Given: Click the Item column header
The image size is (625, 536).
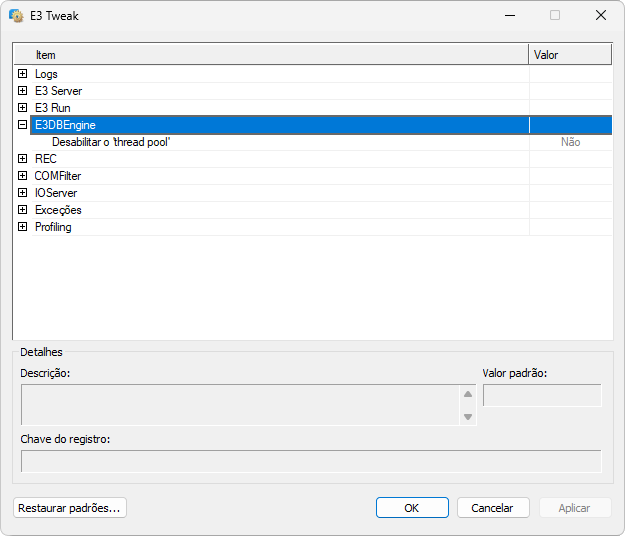Looking at the screenshot, I should tap(270, 55).
